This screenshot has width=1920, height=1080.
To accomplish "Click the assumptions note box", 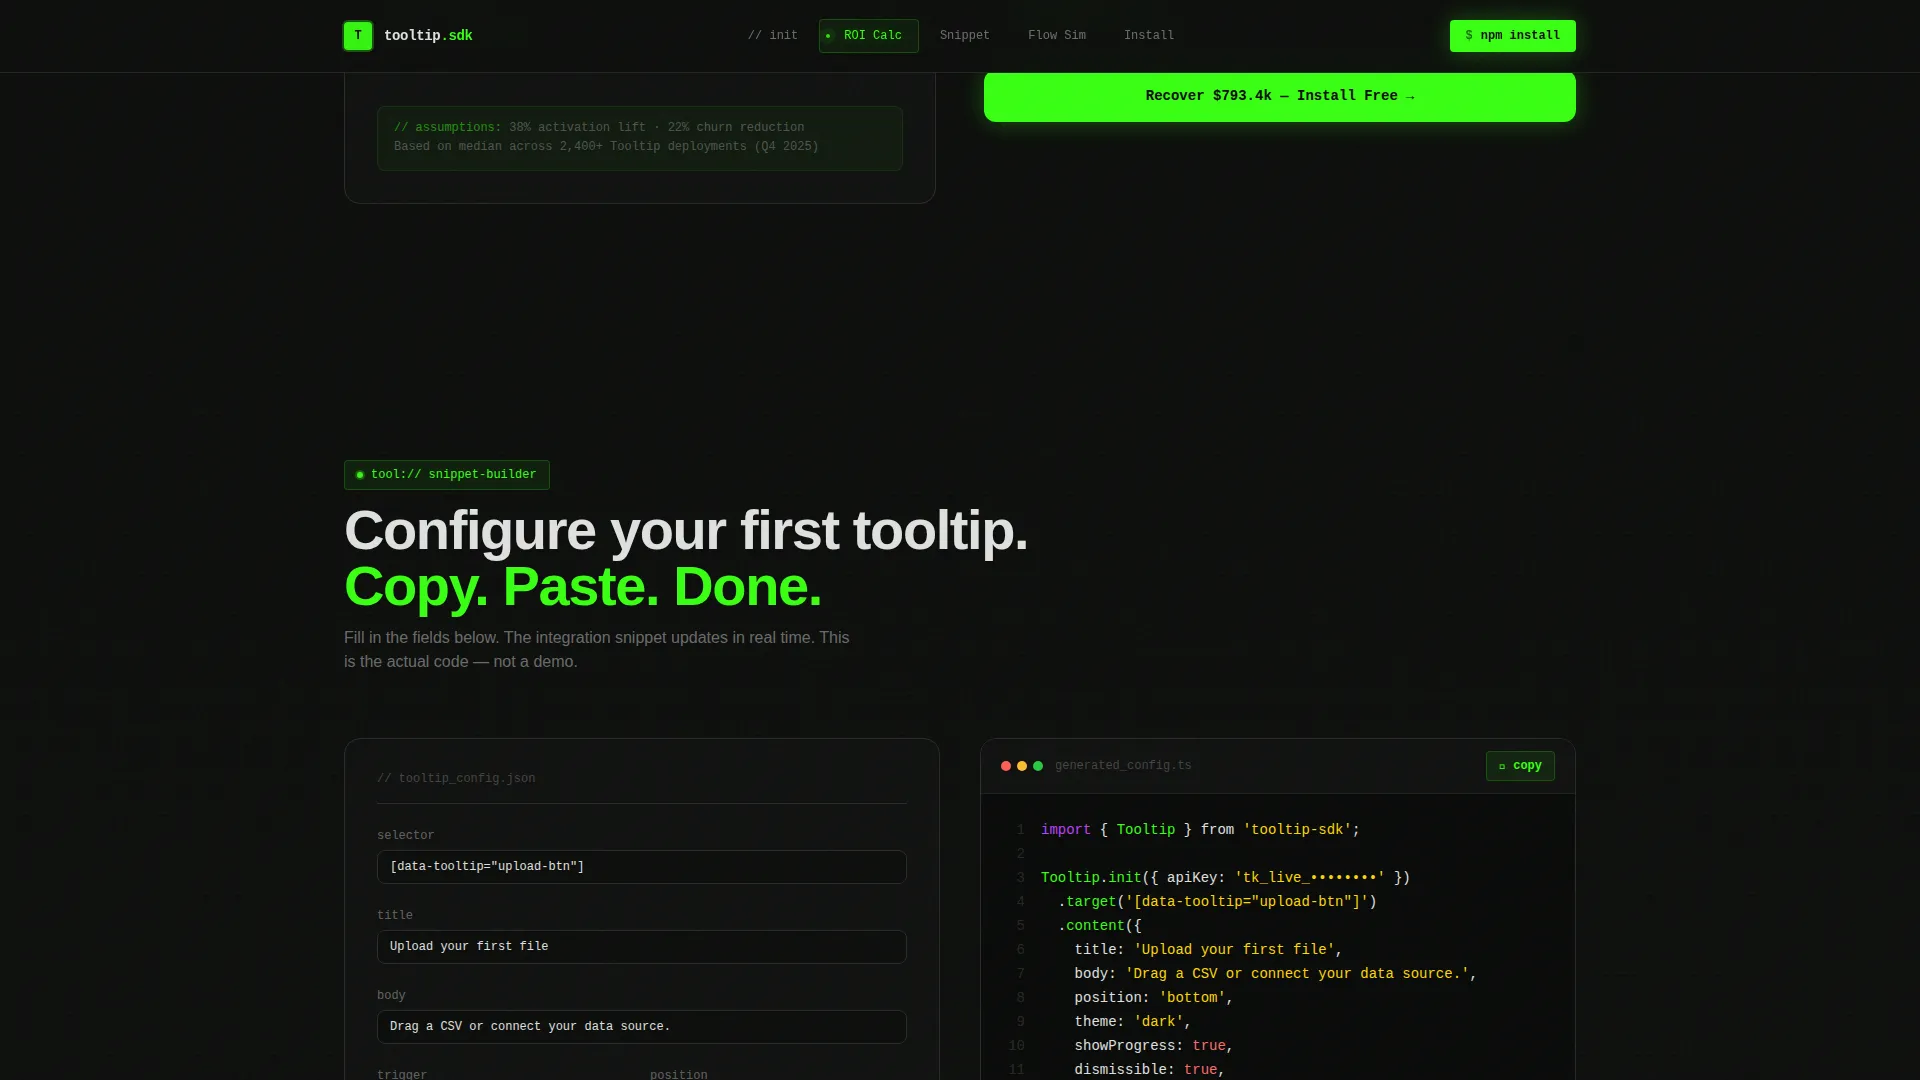I will pyautogui.click(x=640, y=138).
